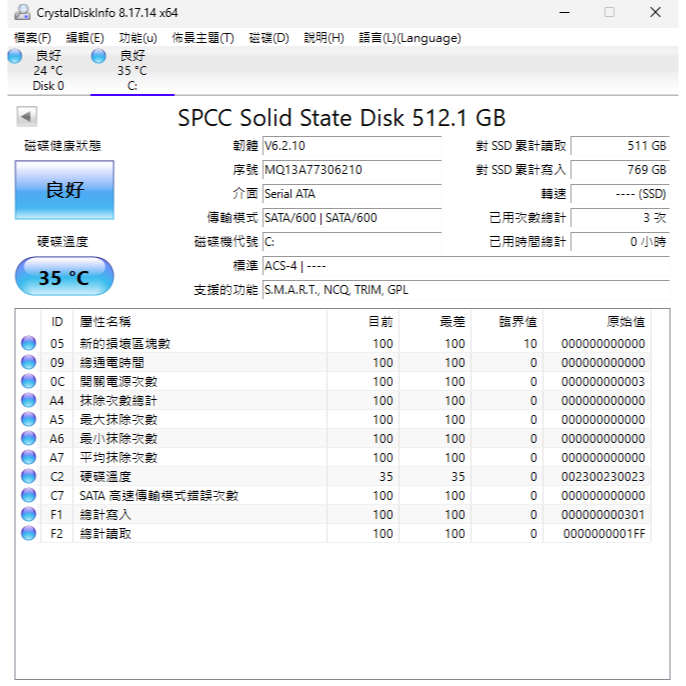Select the Disk 0 drive tab

[x=48, y=70]
